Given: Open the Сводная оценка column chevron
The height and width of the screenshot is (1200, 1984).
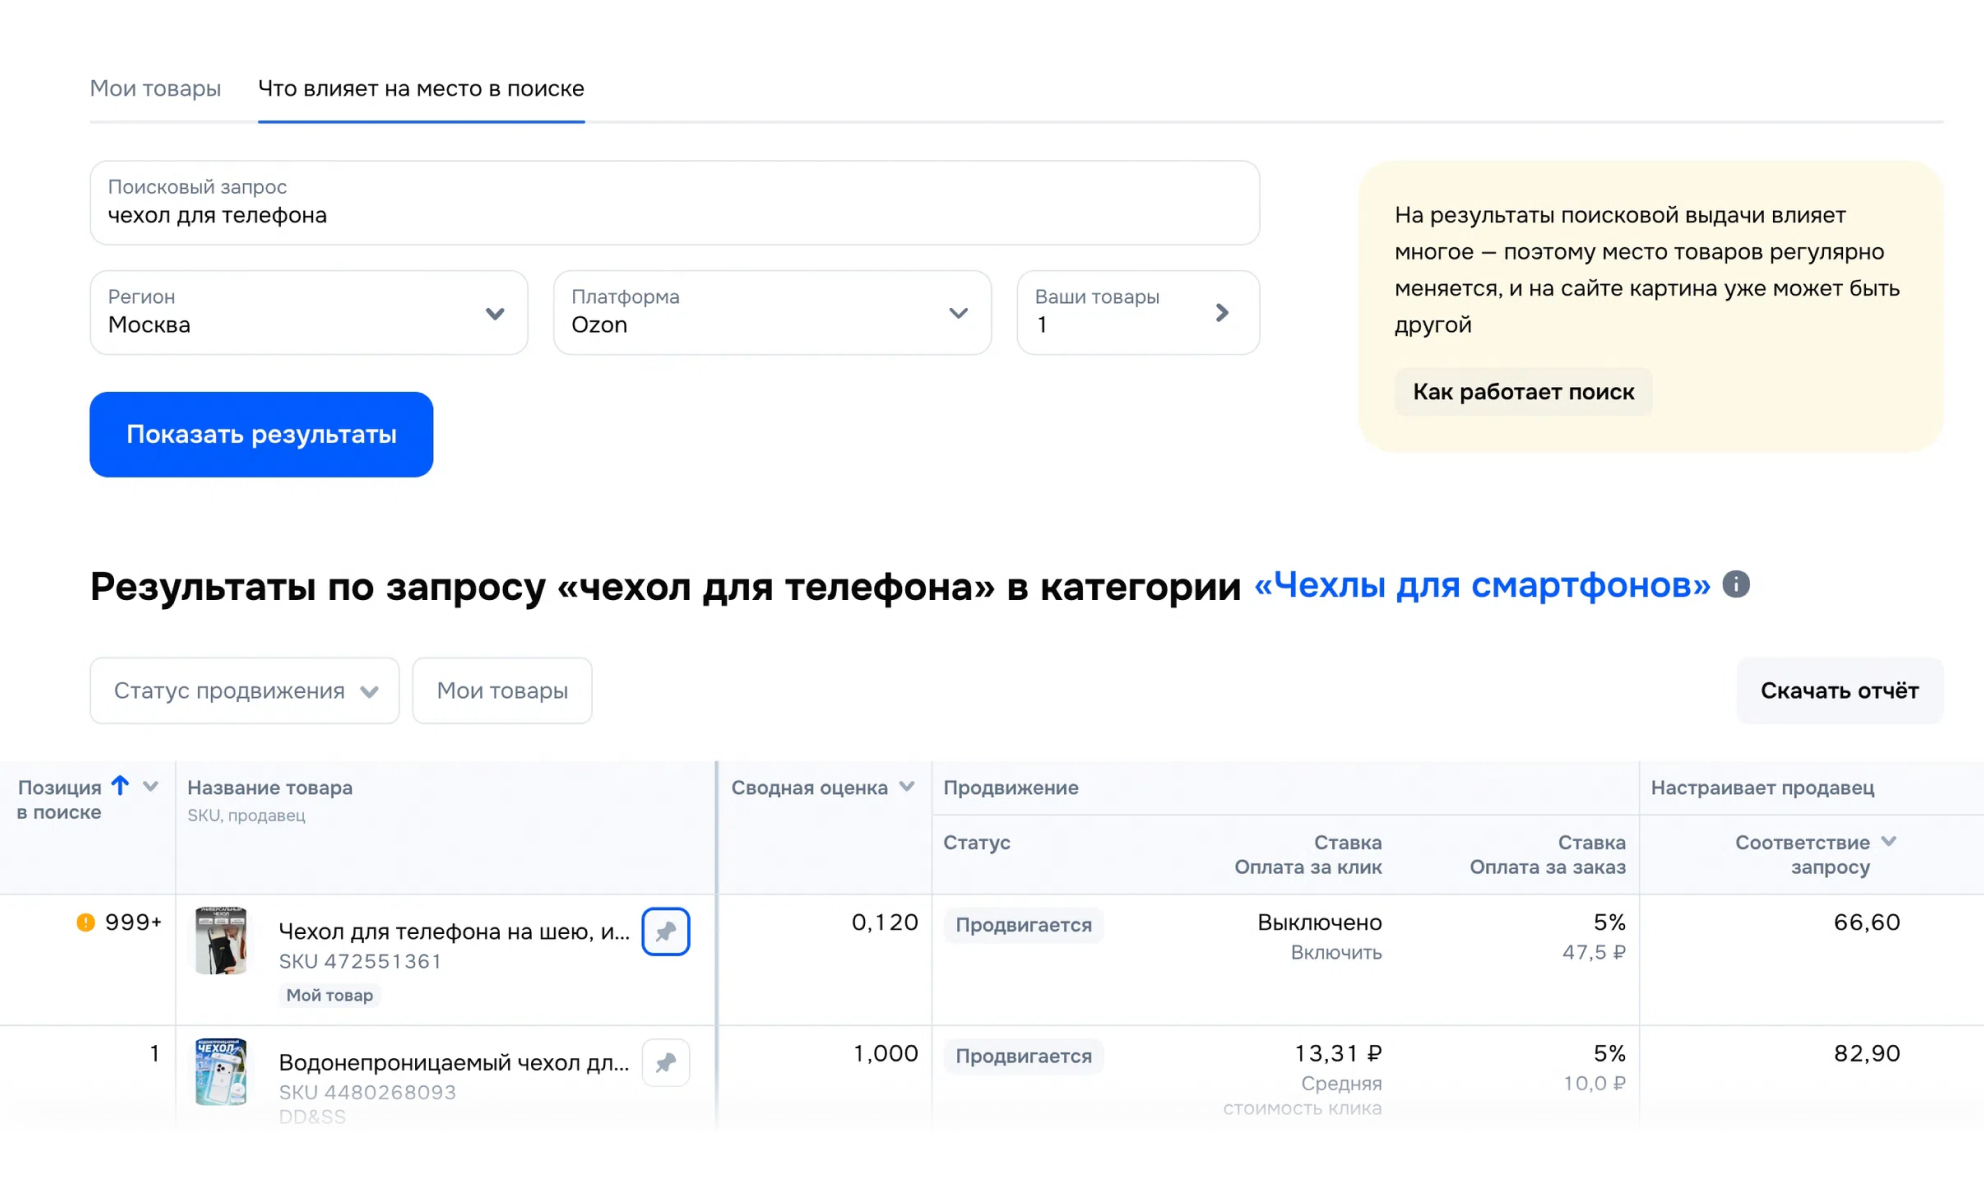Looking at the screenshot, I should [x=907, y=787].
